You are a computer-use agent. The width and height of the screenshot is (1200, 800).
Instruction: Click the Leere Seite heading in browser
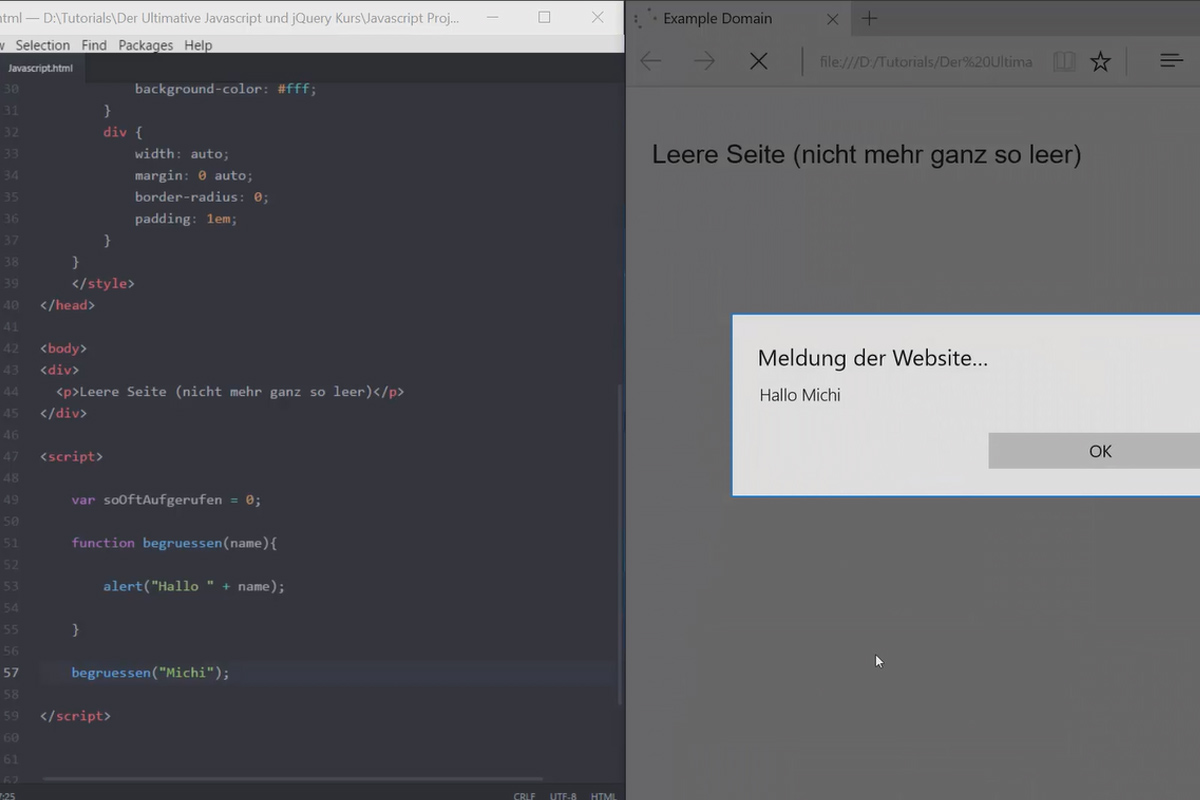tap(866, 155)
